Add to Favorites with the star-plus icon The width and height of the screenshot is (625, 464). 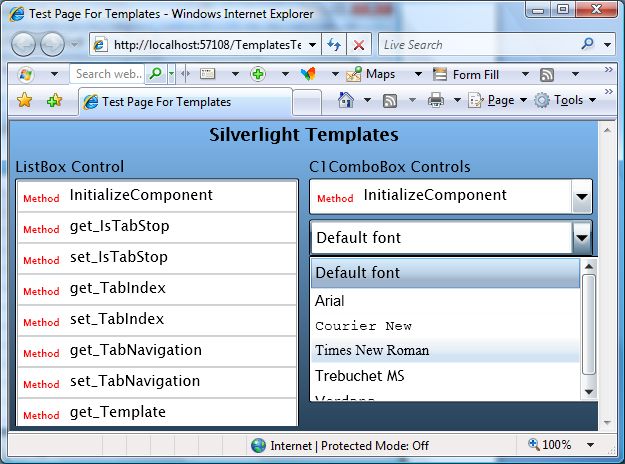click(x=55, y=100)
